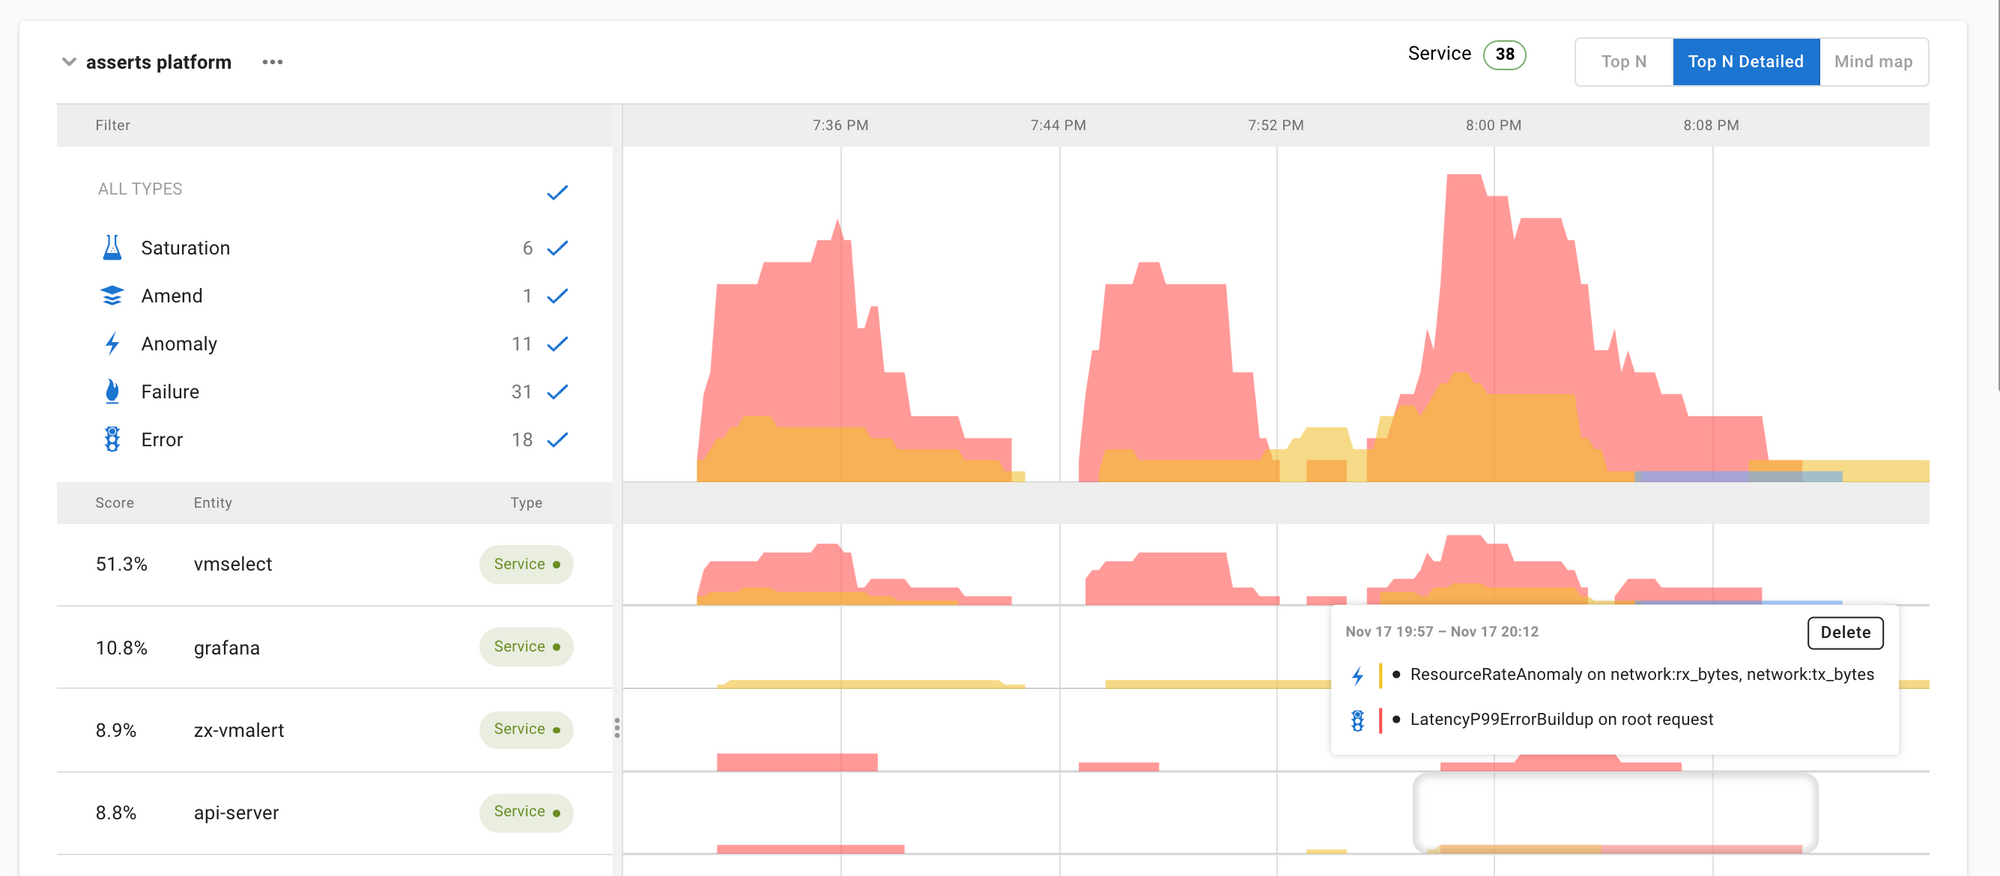
Task: Collapse the asserts platform section
Action: coord(69,62)
